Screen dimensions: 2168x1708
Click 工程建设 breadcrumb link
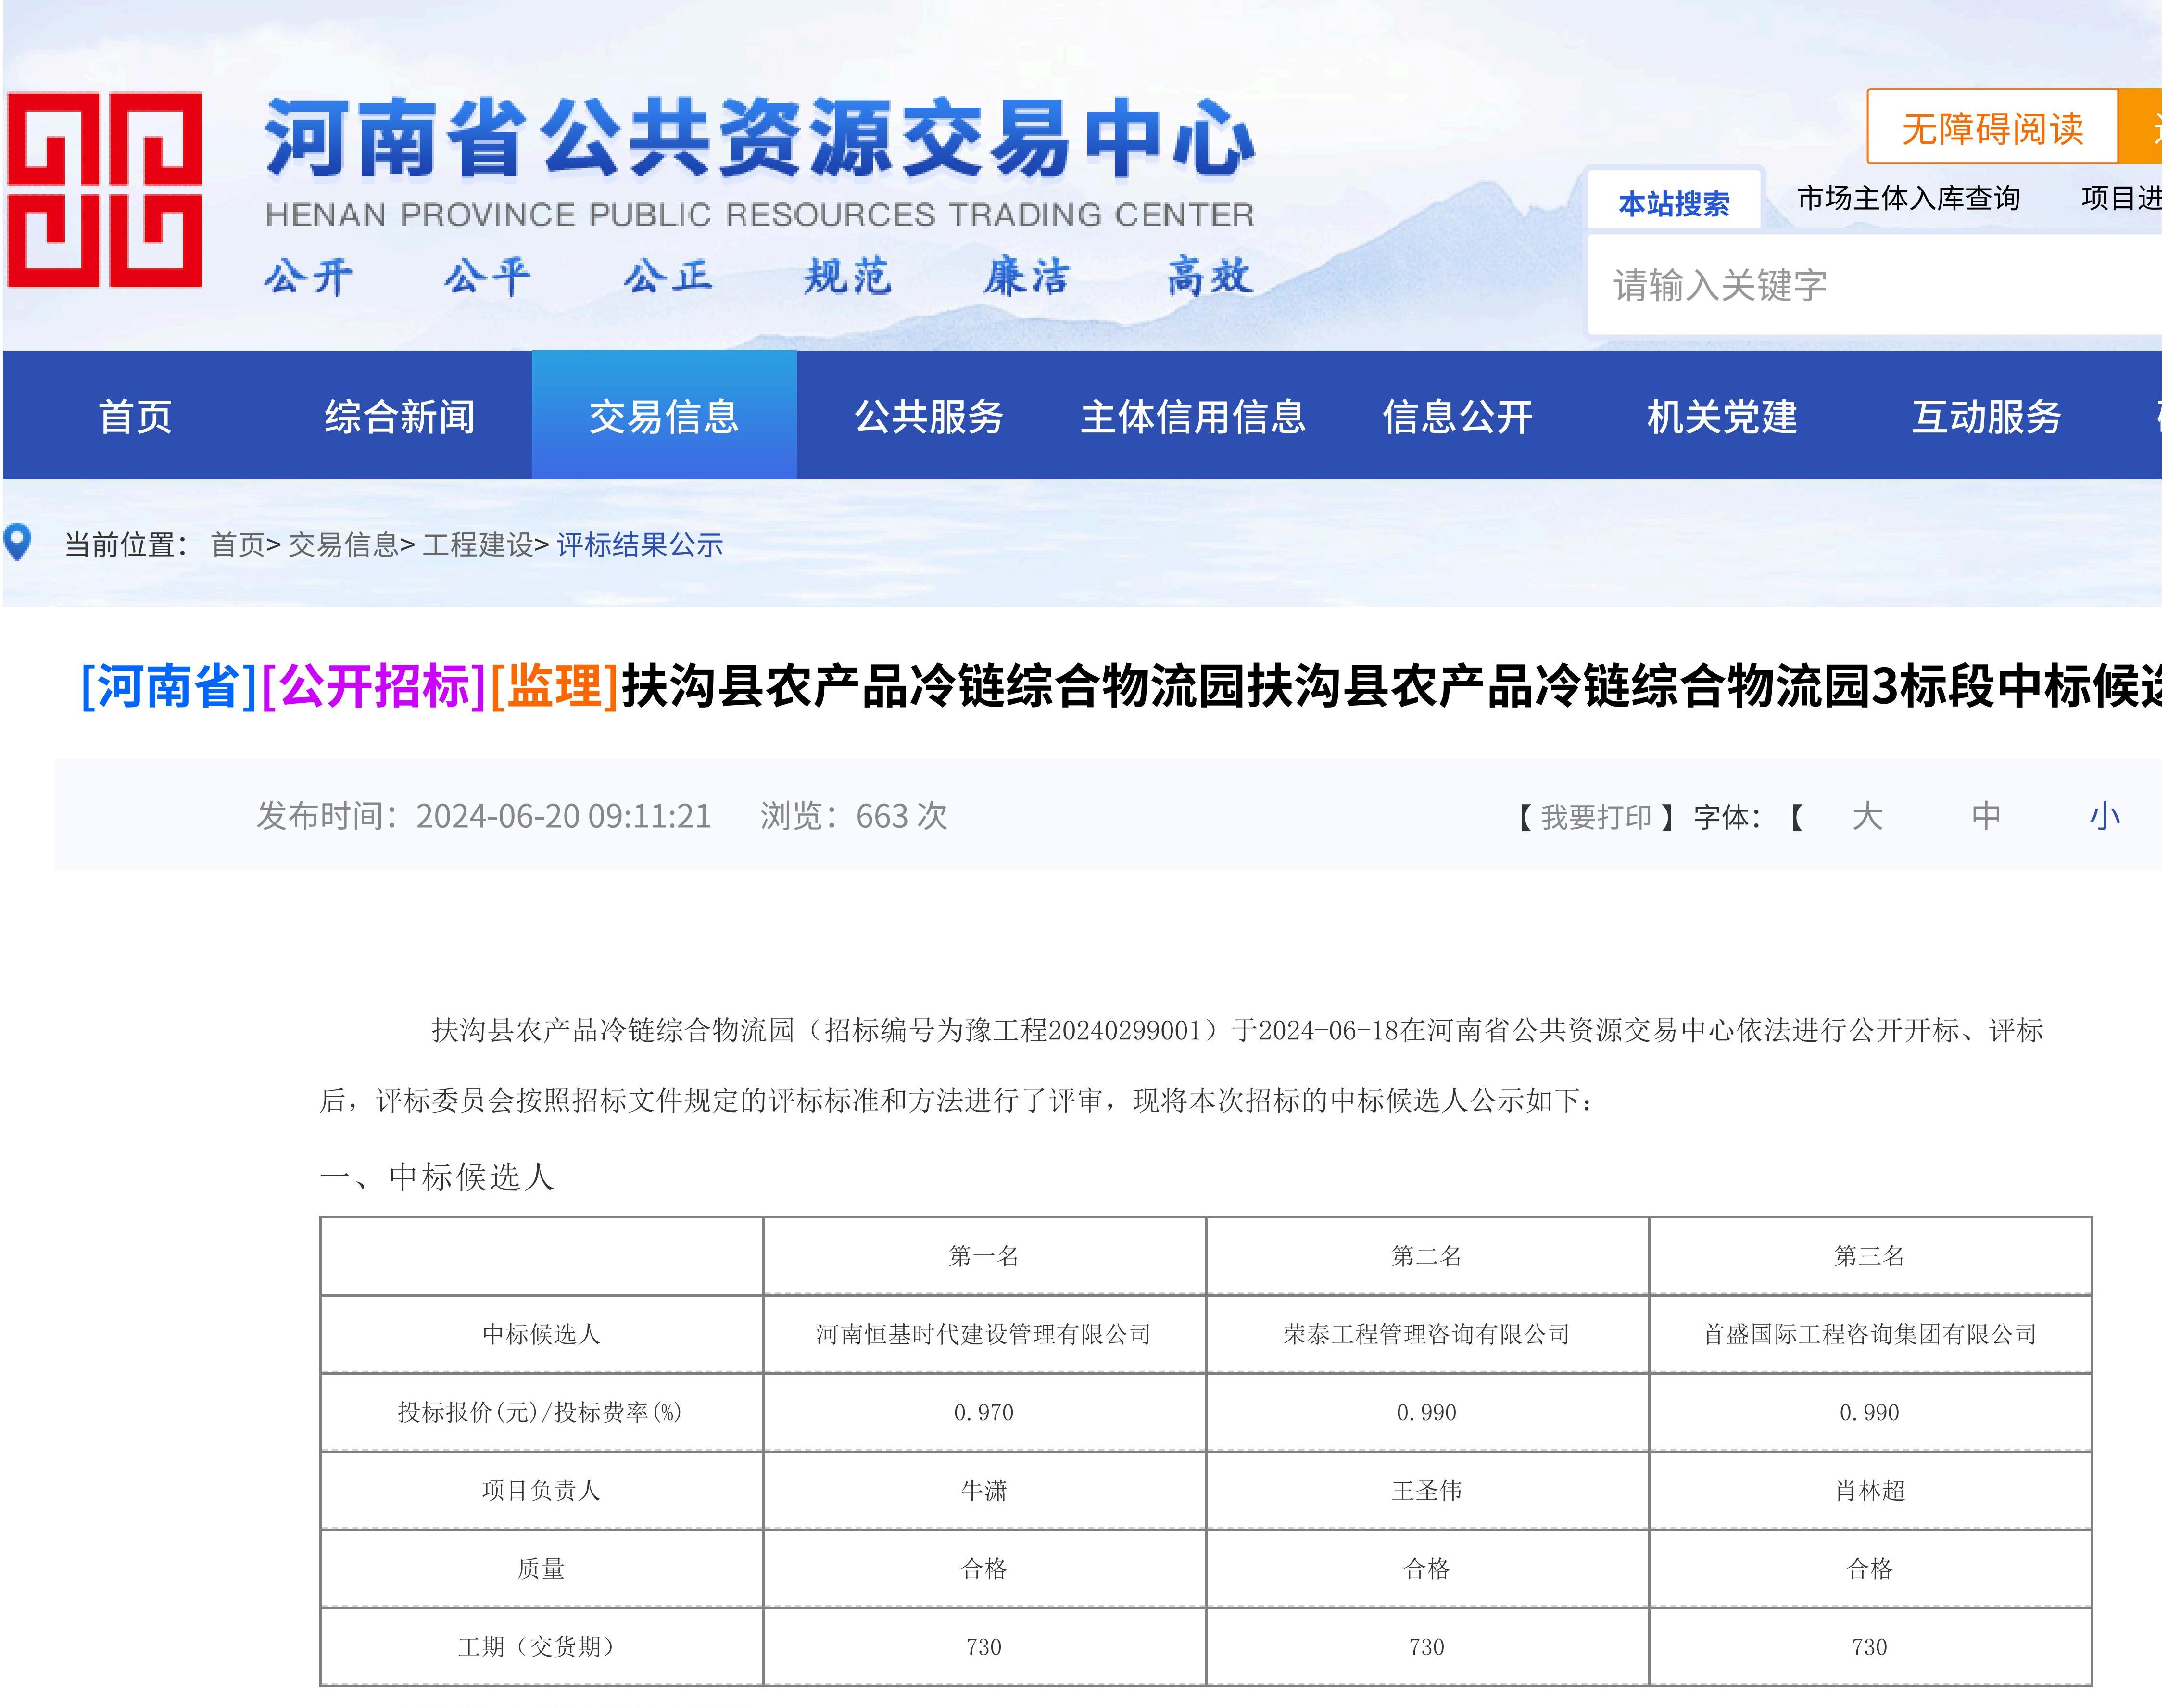(x=478, y=545)
